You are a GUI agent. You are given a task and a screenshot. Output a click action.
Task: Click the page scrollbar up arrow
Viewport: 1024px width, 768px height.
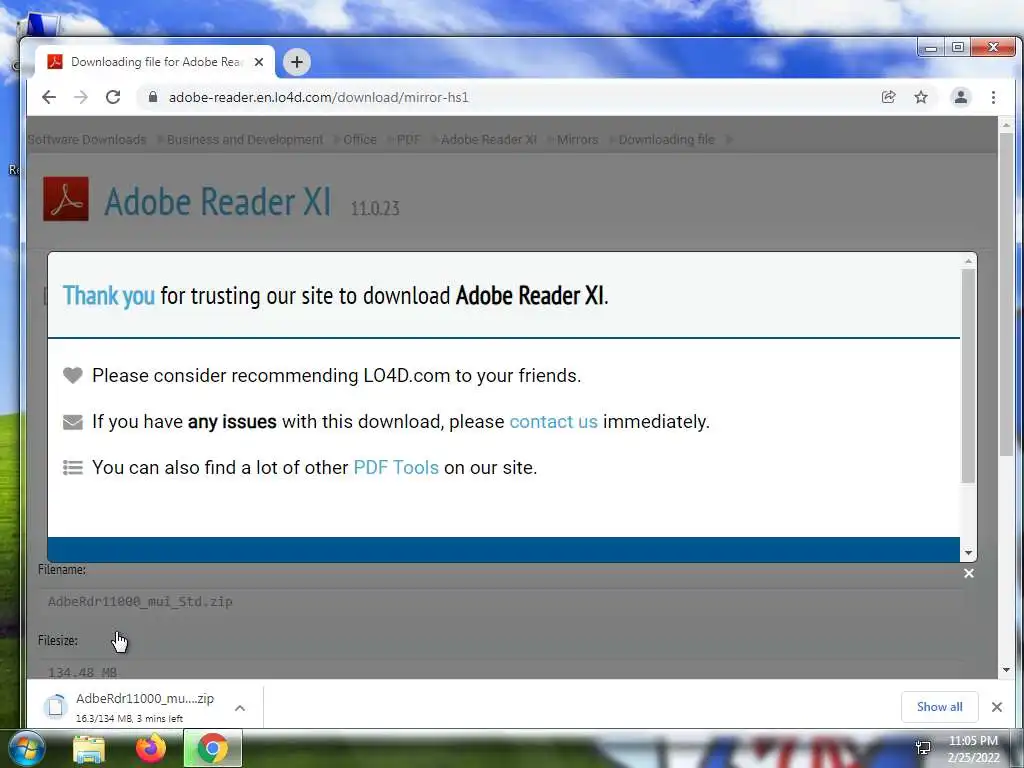pyautogui.click(x=1006, y=125)
